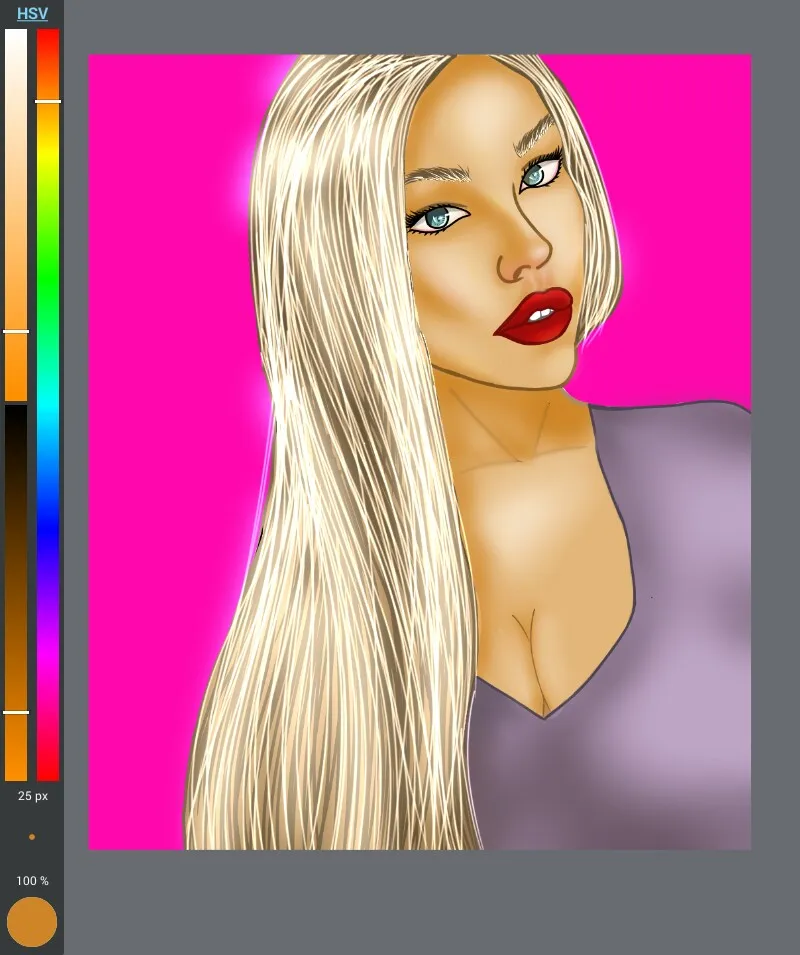Click the saturation slider handle

16,331
